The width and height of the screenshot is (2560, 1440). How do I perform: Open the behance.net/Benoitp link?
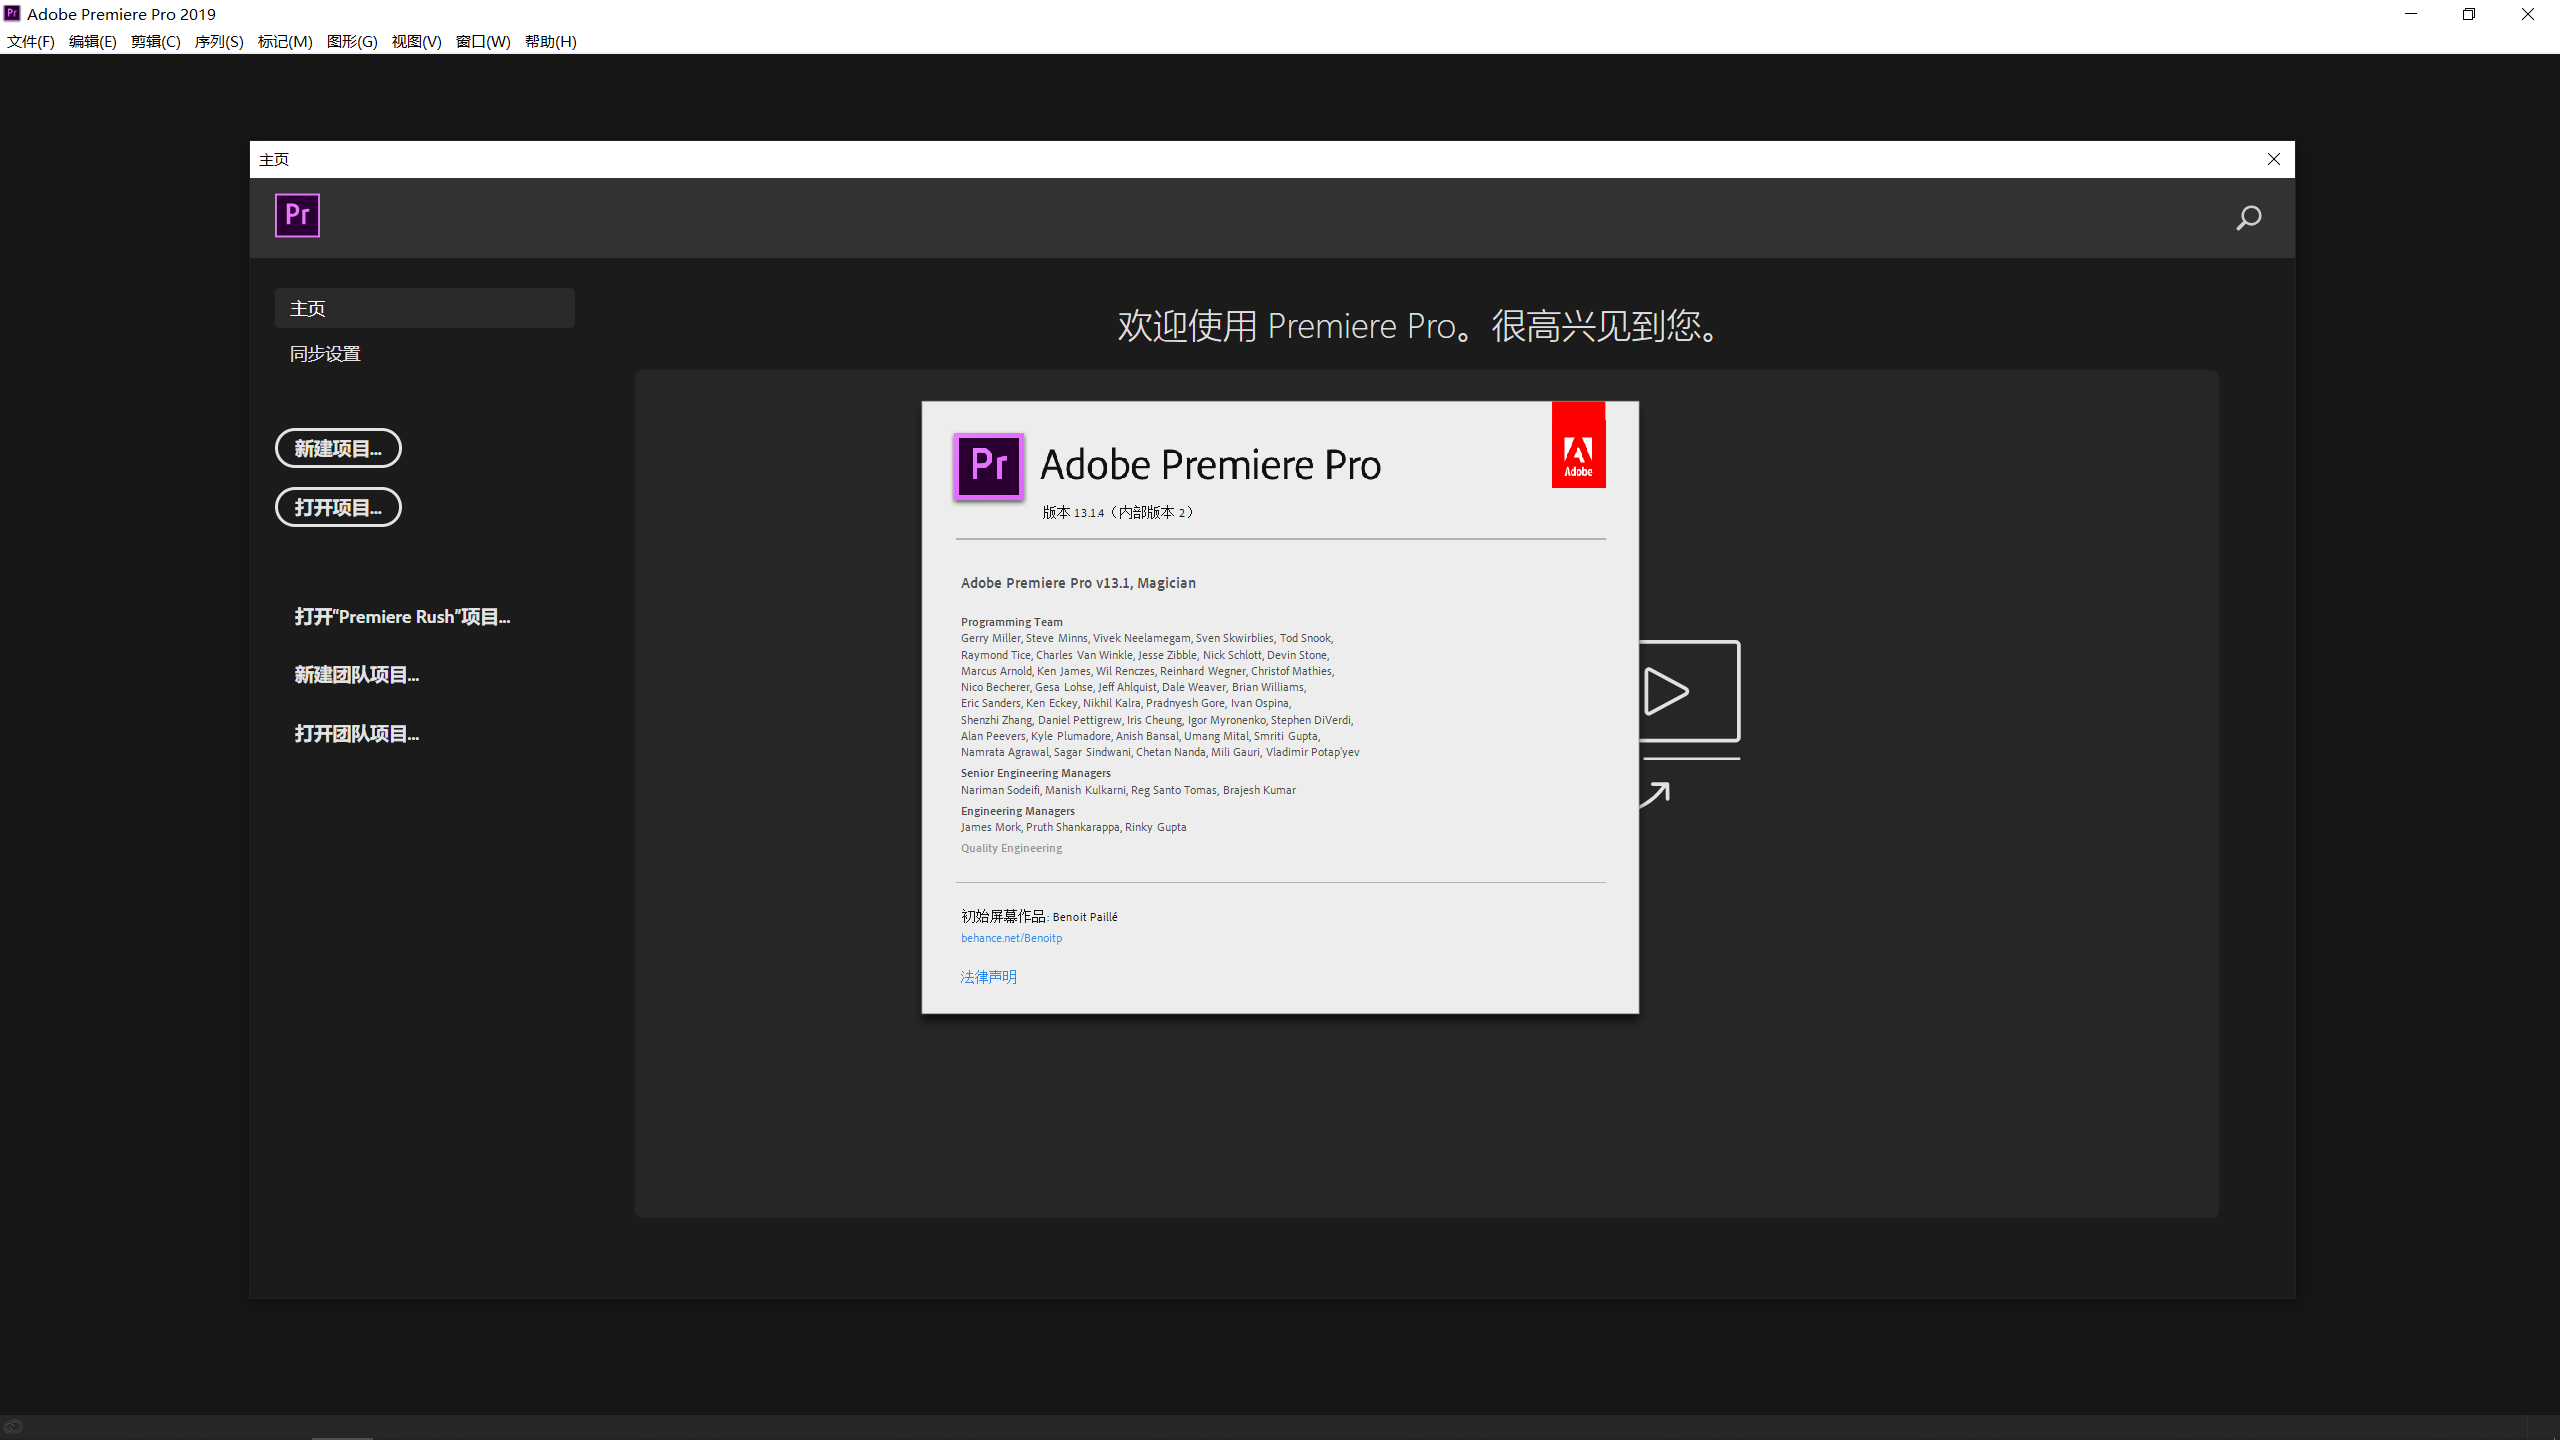[x=1011, y=938]
